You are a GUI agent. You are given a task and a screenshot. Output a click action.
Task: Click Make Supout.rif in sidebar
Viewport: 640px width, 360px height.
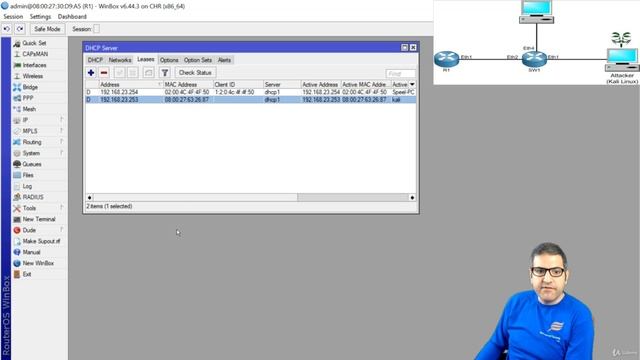[41, 242]
